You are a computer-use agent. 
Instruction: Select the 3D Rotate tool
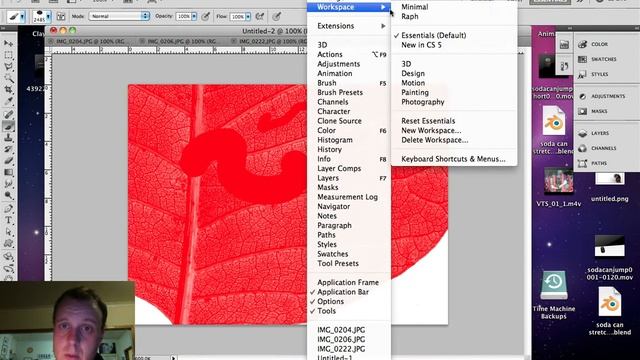click(8, 257)
